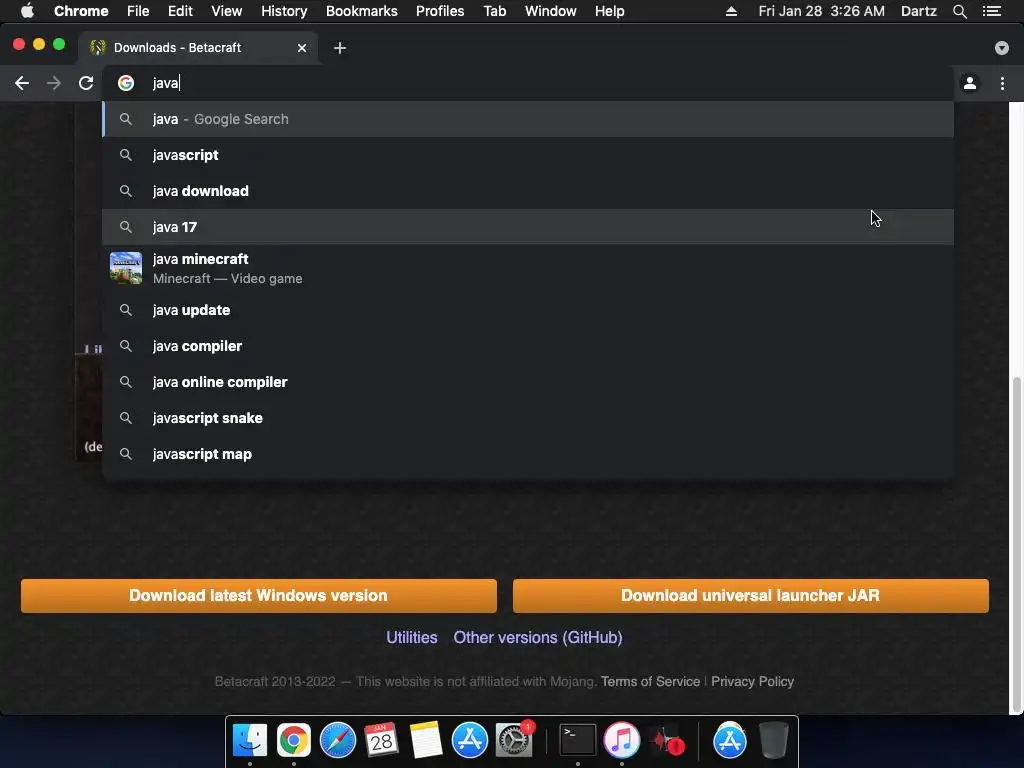Screen dimensions: 1024x768
Task: Choose the 'java update' suggestion
Action: (x=528, y=310)
